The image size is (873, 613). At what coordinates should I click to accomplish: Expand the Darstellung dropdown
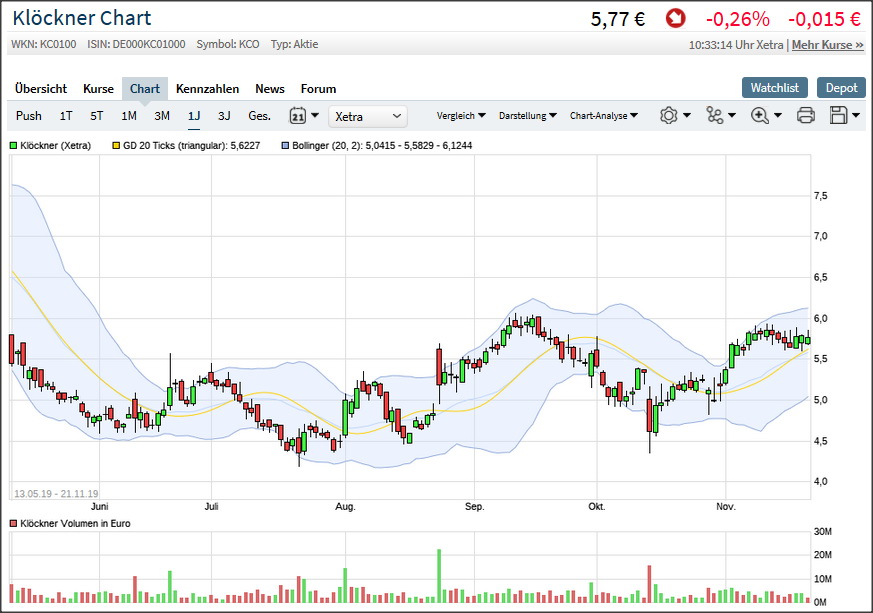tap(527, 116)
